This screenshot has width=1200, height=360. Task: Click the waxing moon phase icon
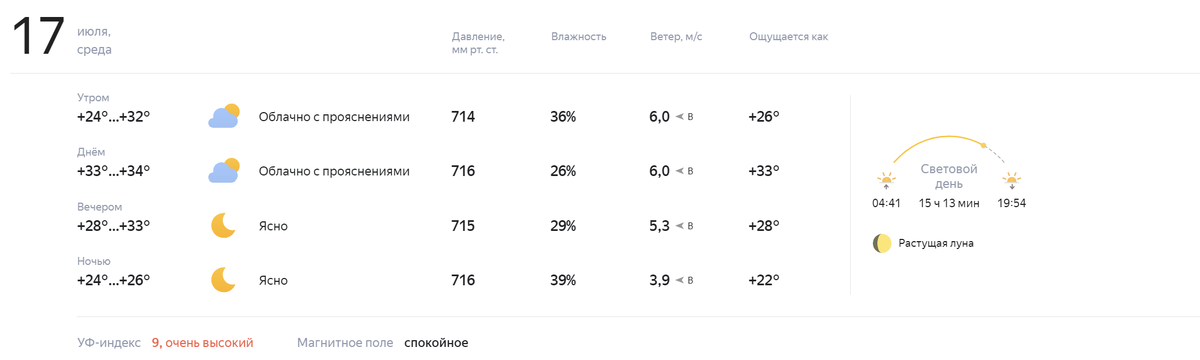[882, 243]
